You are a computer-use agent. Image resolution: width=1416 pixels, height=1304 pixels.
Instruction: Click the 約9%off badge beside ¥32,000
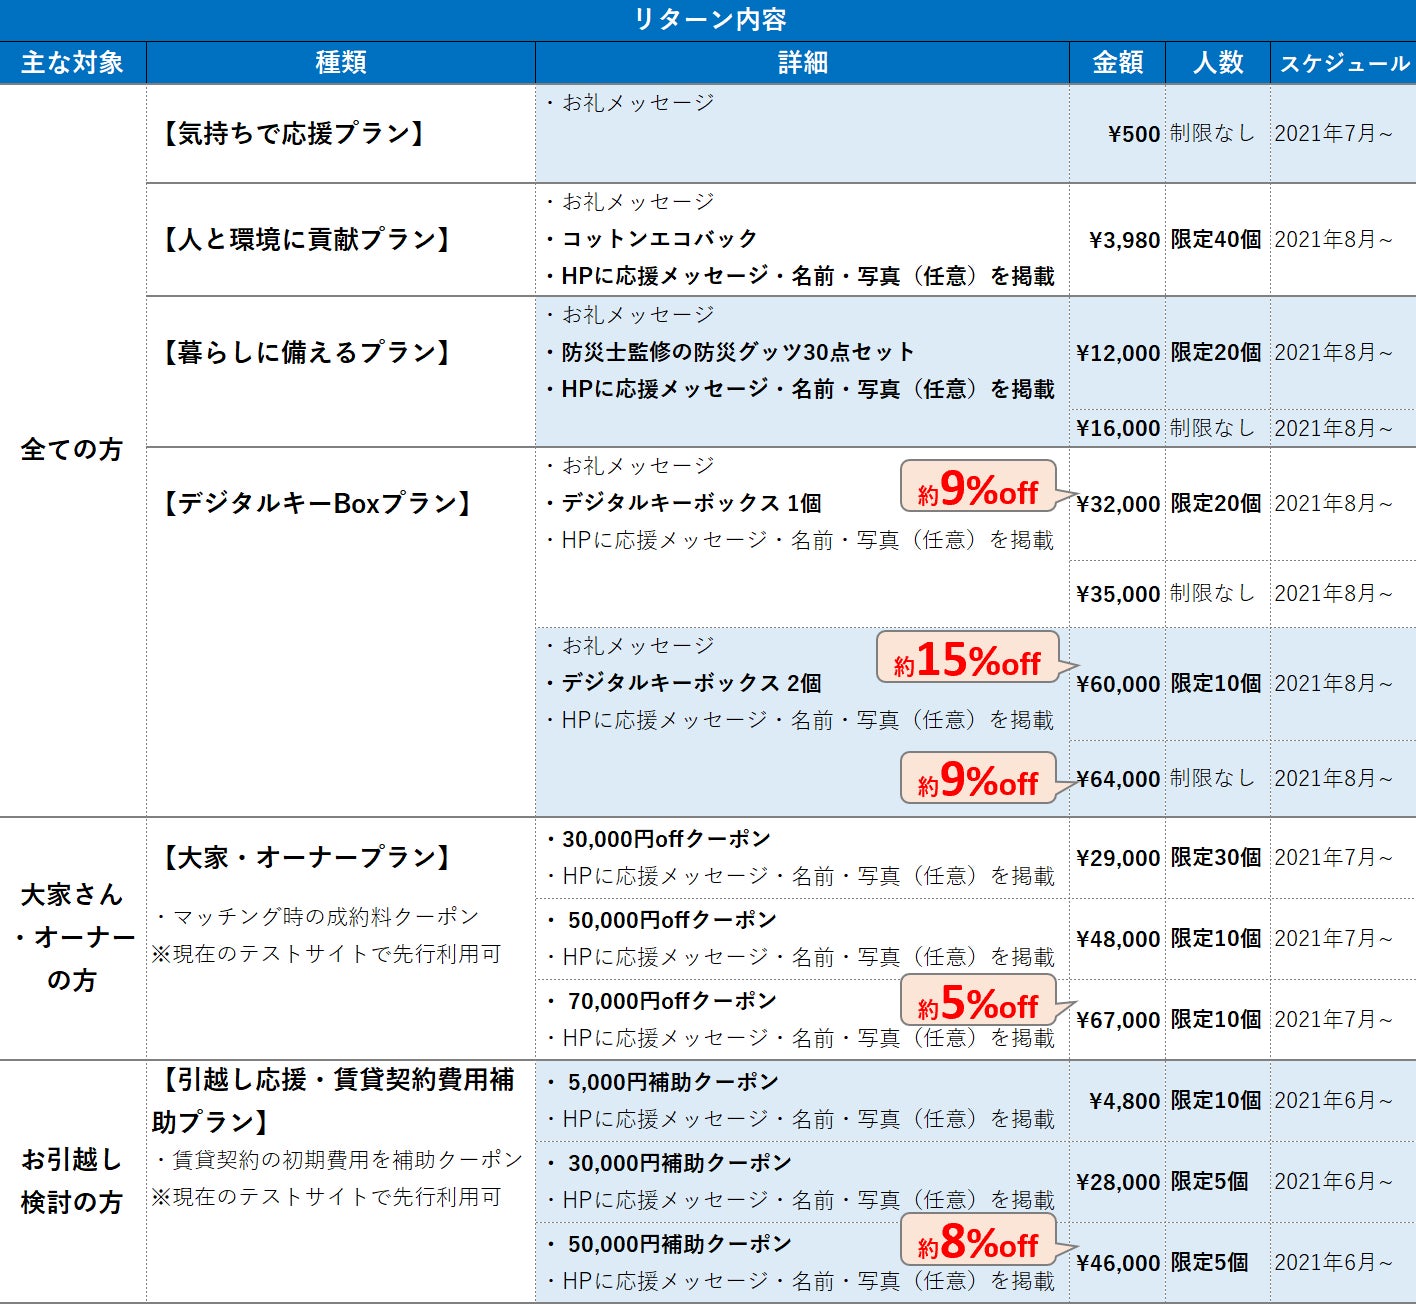tap(977, 489)
